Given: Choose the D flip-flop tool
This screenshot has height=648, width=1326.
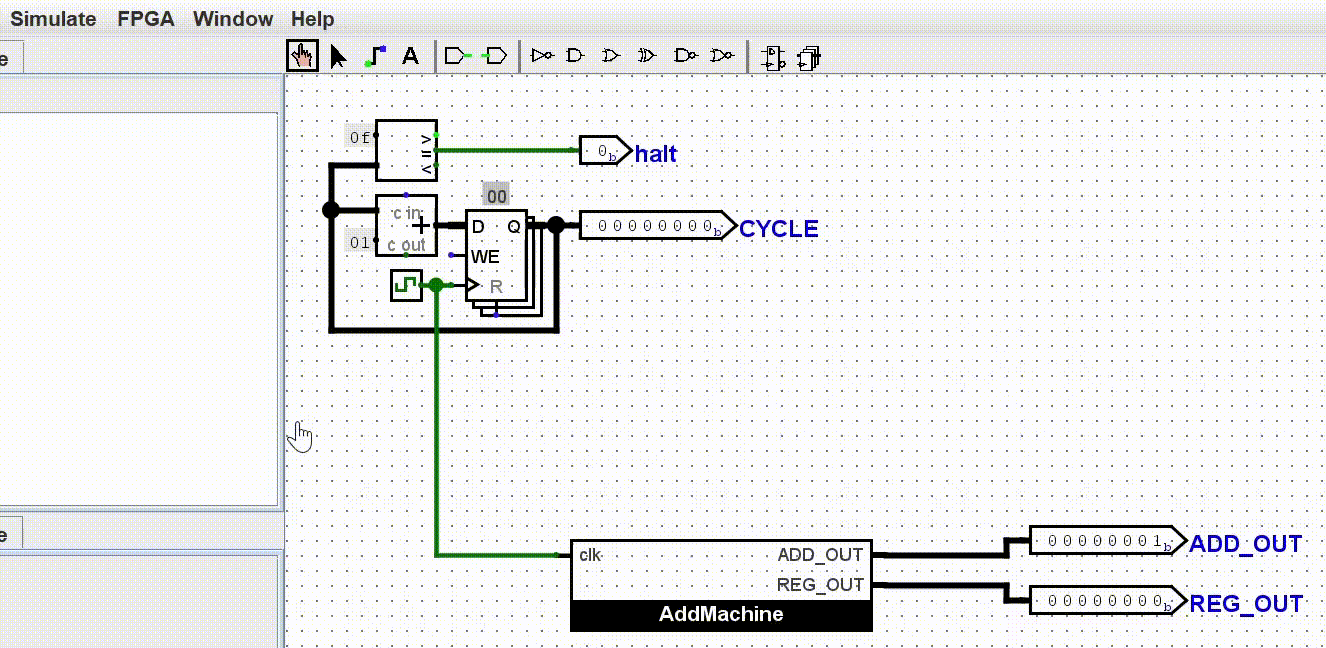Looking at the screenshot, I should coord(772,58).
